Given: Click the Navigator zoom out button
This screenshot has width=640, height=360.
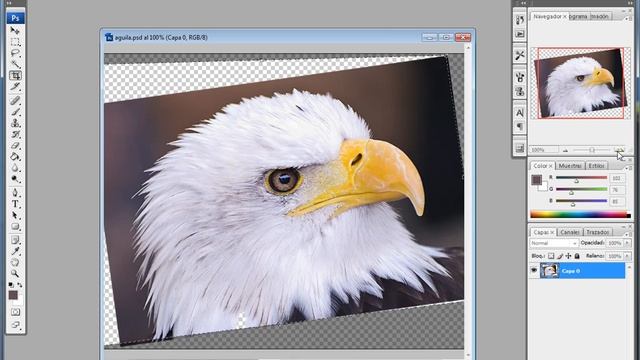Looking at the screenshot, I should point(565,150).
